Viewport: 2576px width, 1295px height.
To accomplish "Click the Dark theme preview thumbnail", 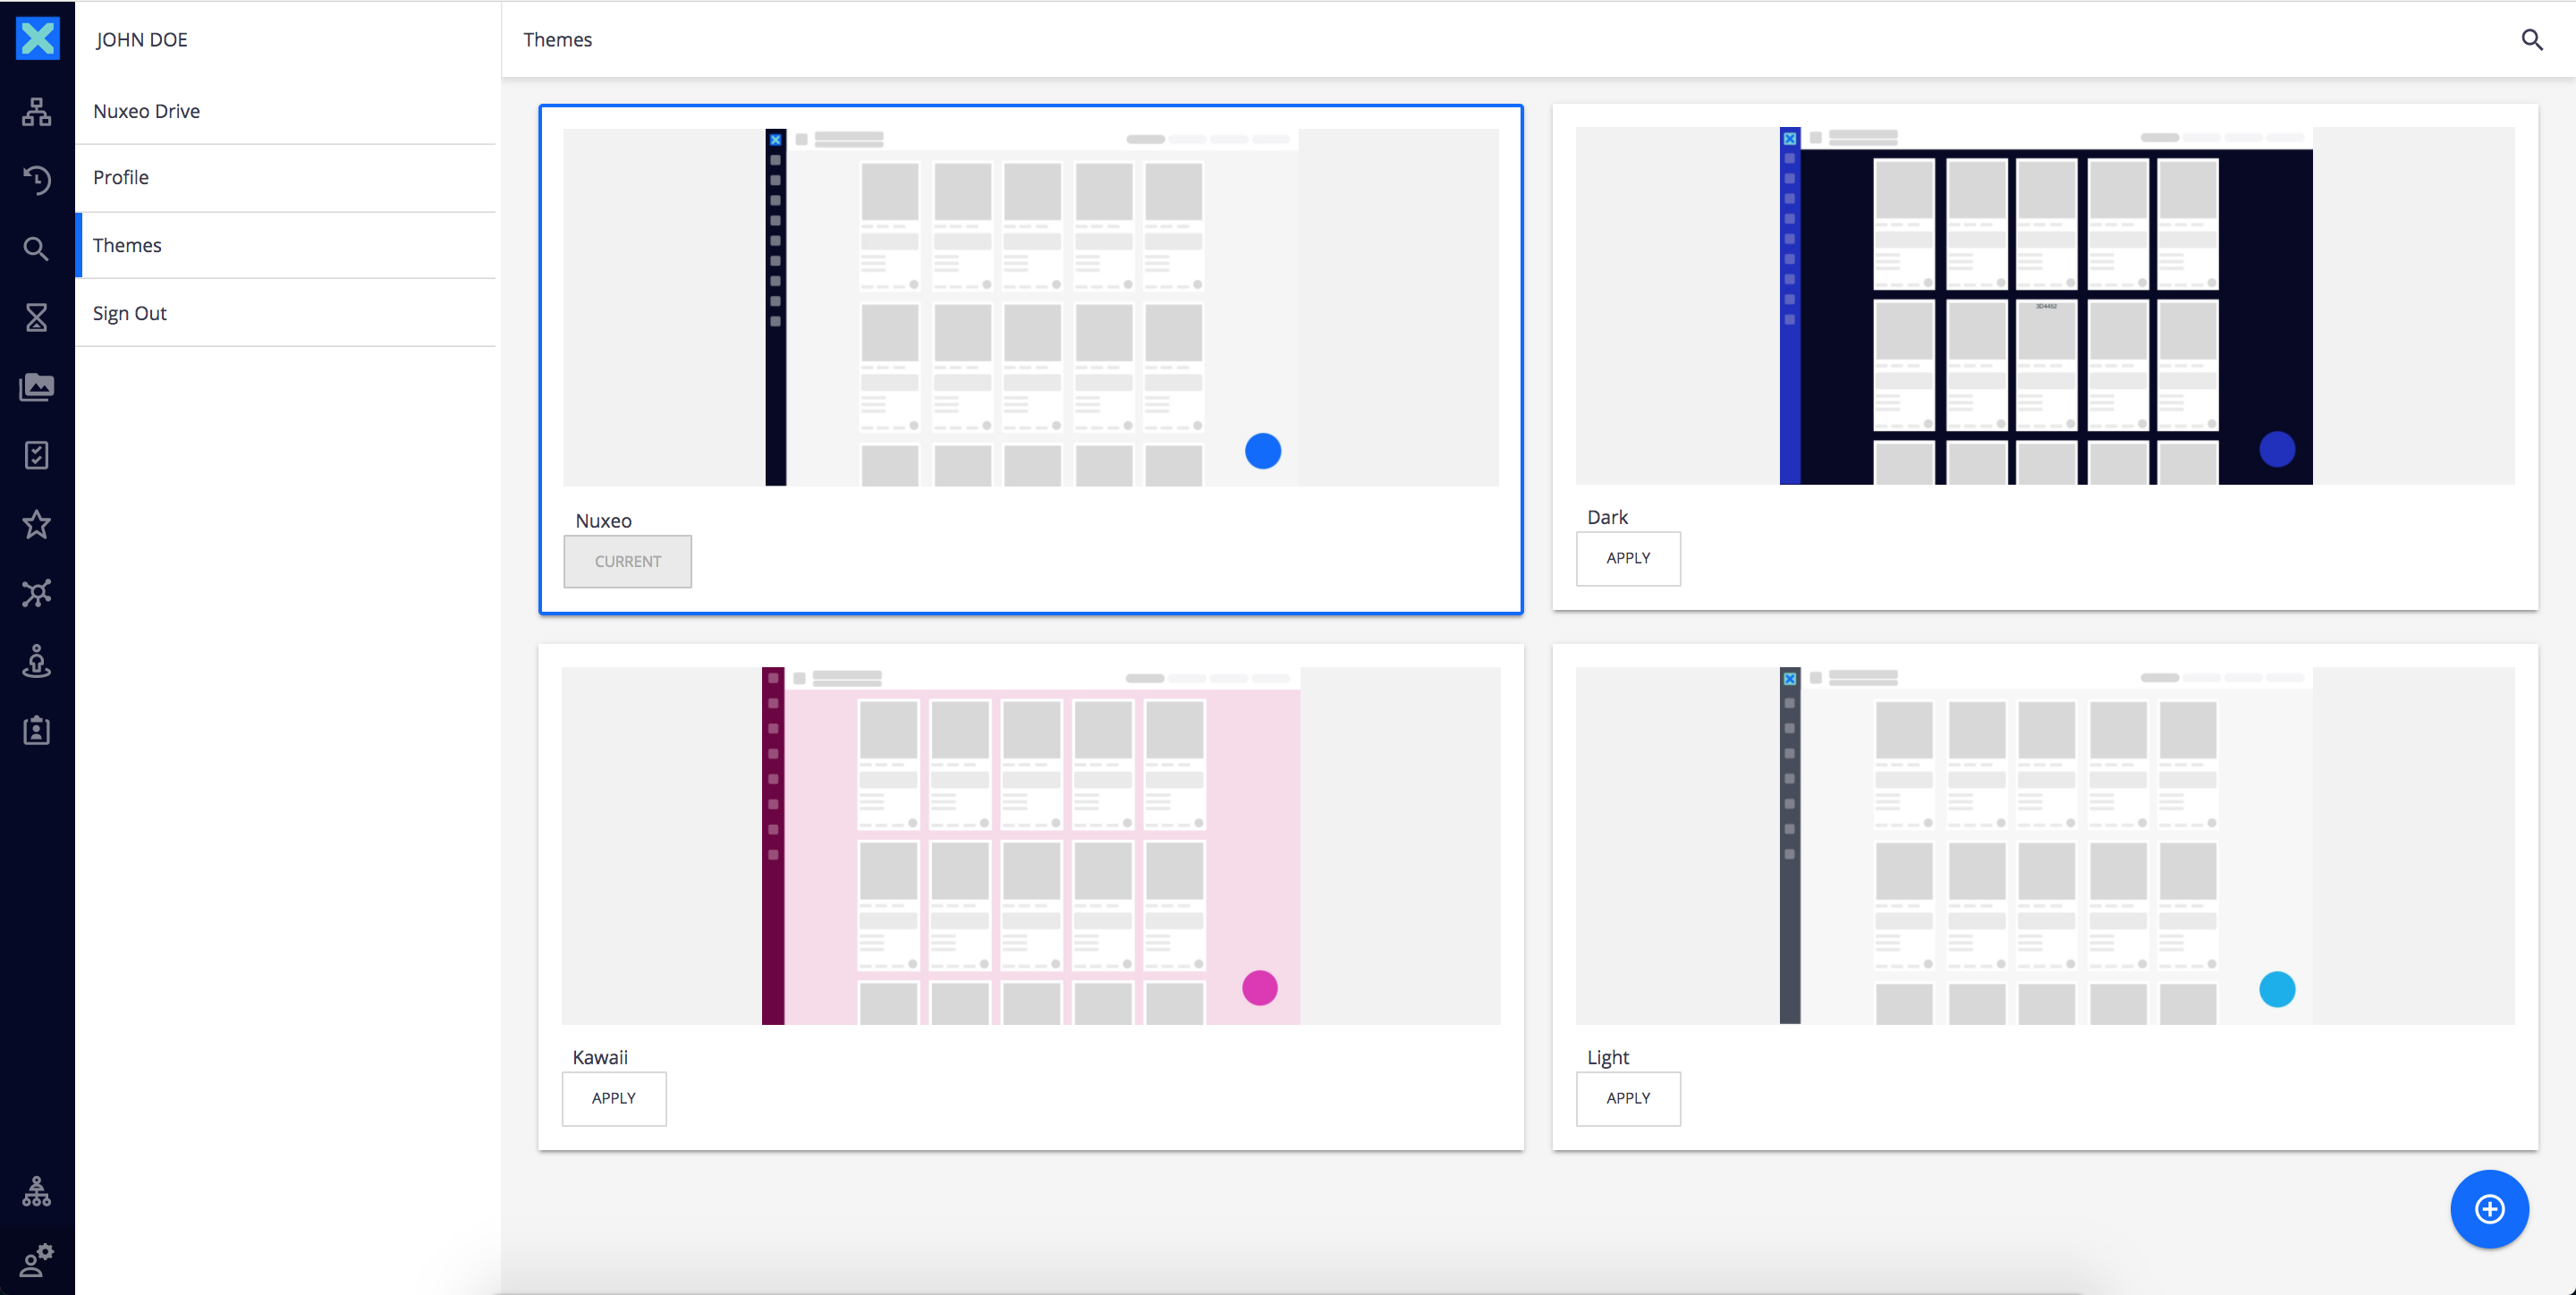I will tap(2045, 305).
